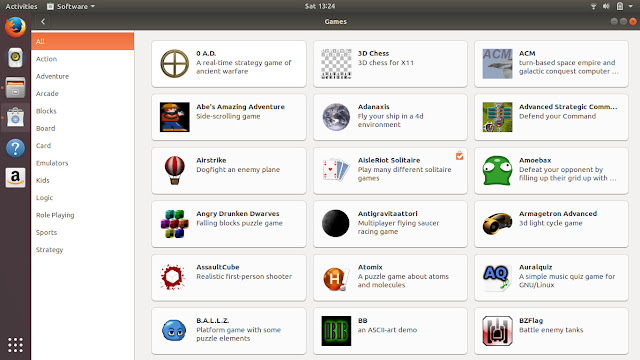Click 'an ASCII-art demo' description
This screenshot has width=640, height=360.
click(387, 330)
